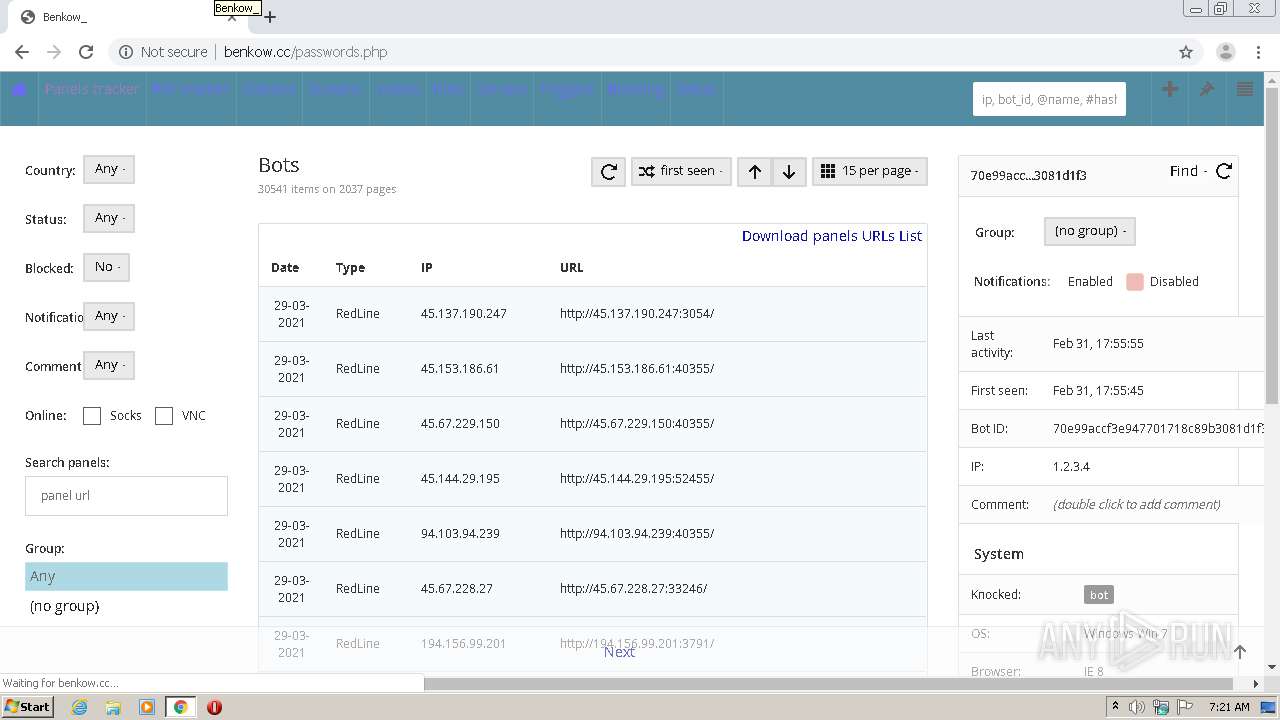1280x720 pixels.
Task: Sort descending with the down arrow
Action: point(789,171)
